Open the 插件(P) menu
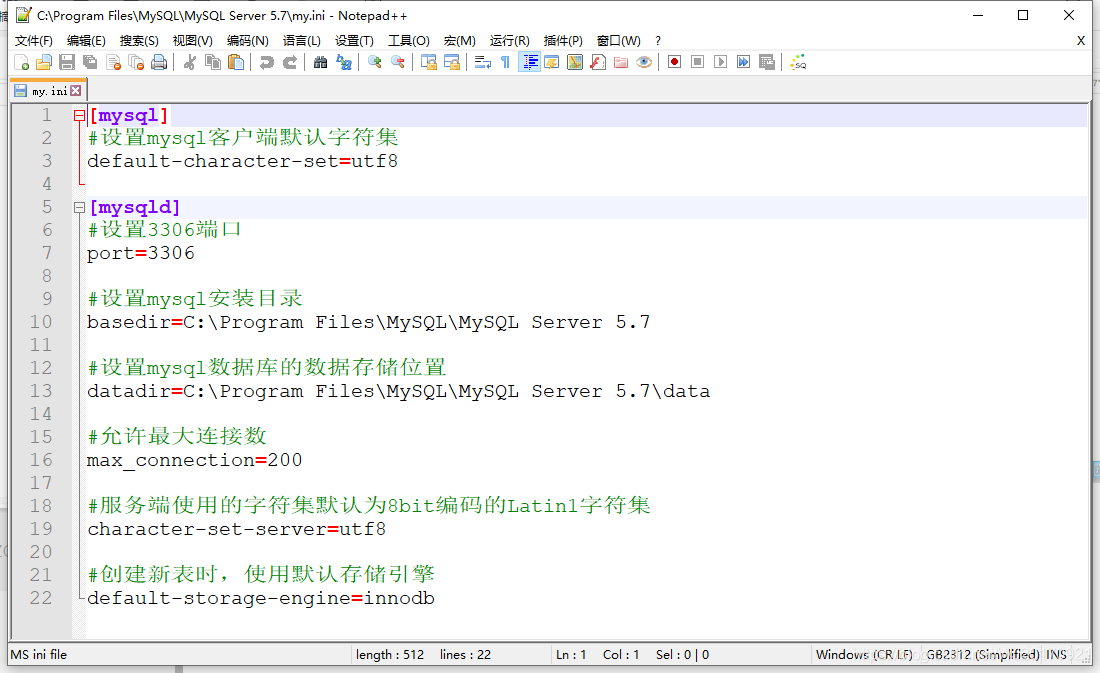This screenshot has height=673, width=1100. pyautogui.click(x=563, y=41)
